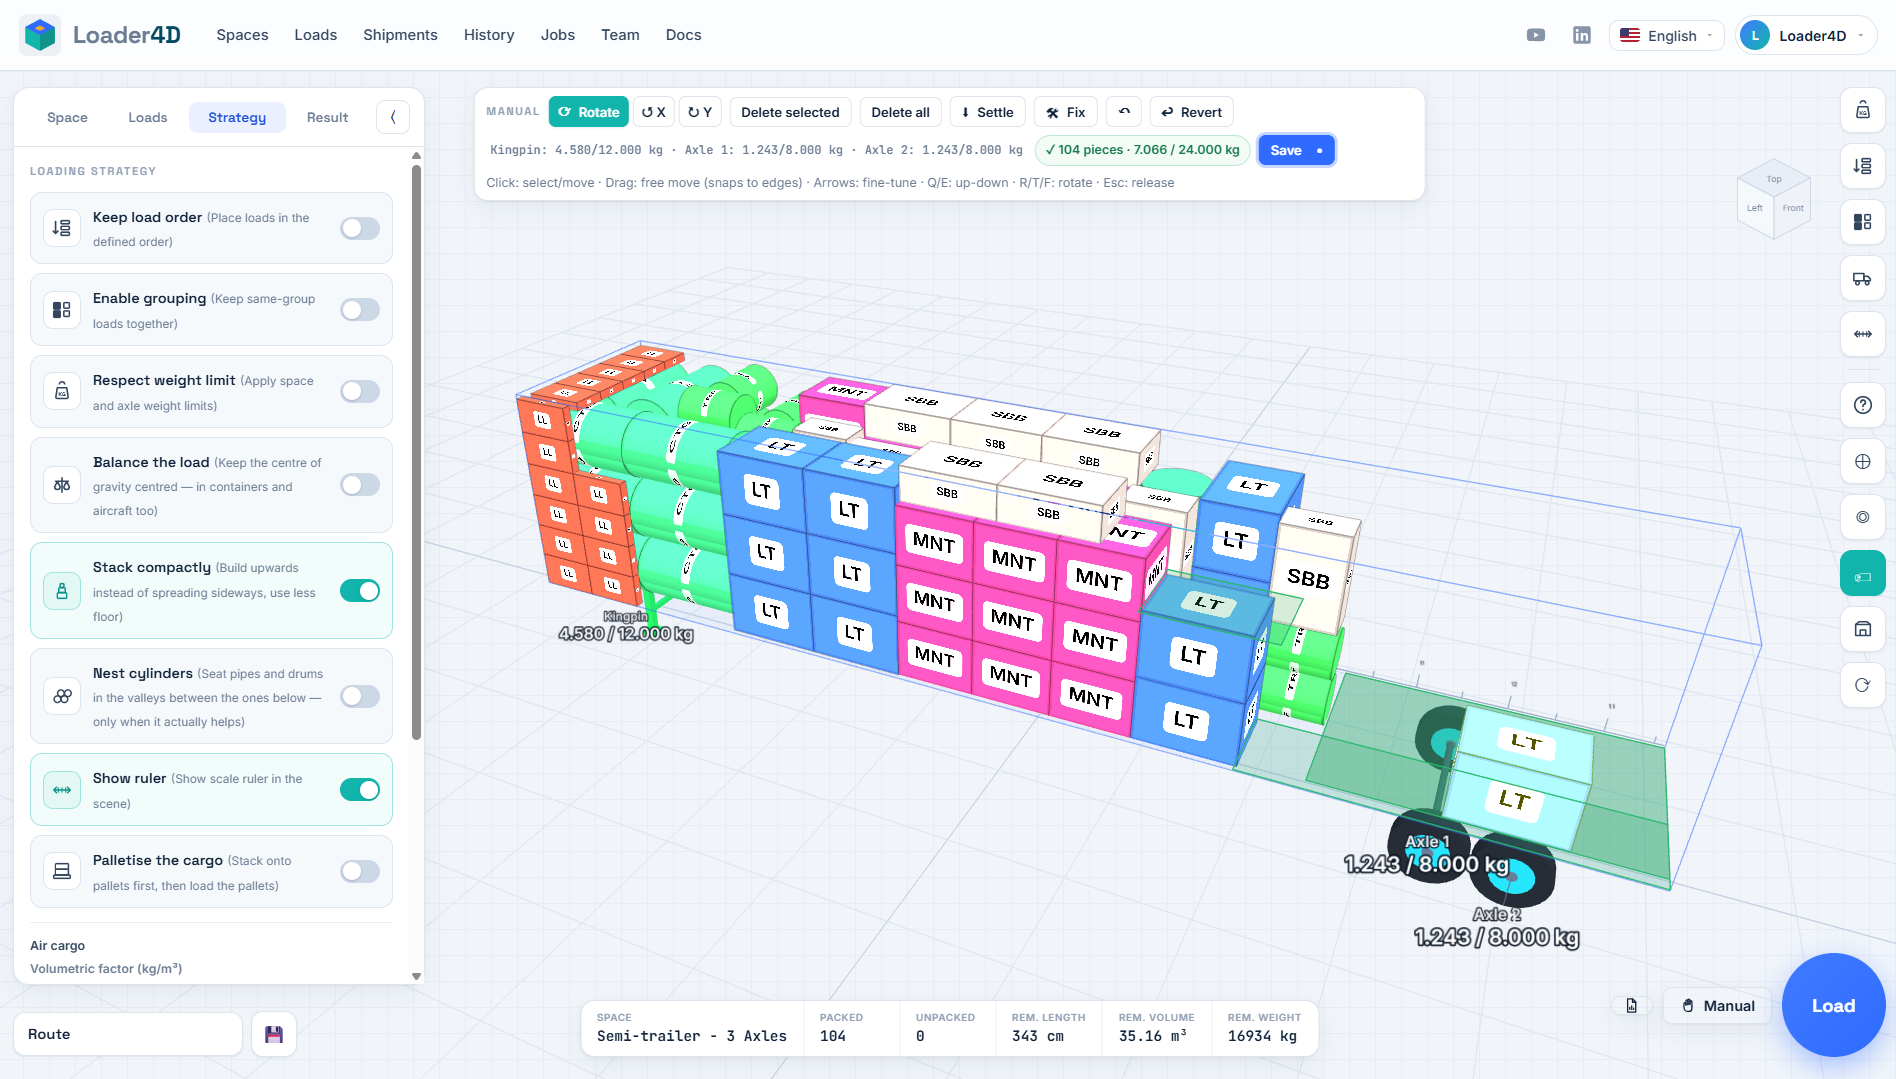Switch to the Space tab
Image resolution: width=1896 pixels, height=1079 pixels.
(x=67, y=117)
